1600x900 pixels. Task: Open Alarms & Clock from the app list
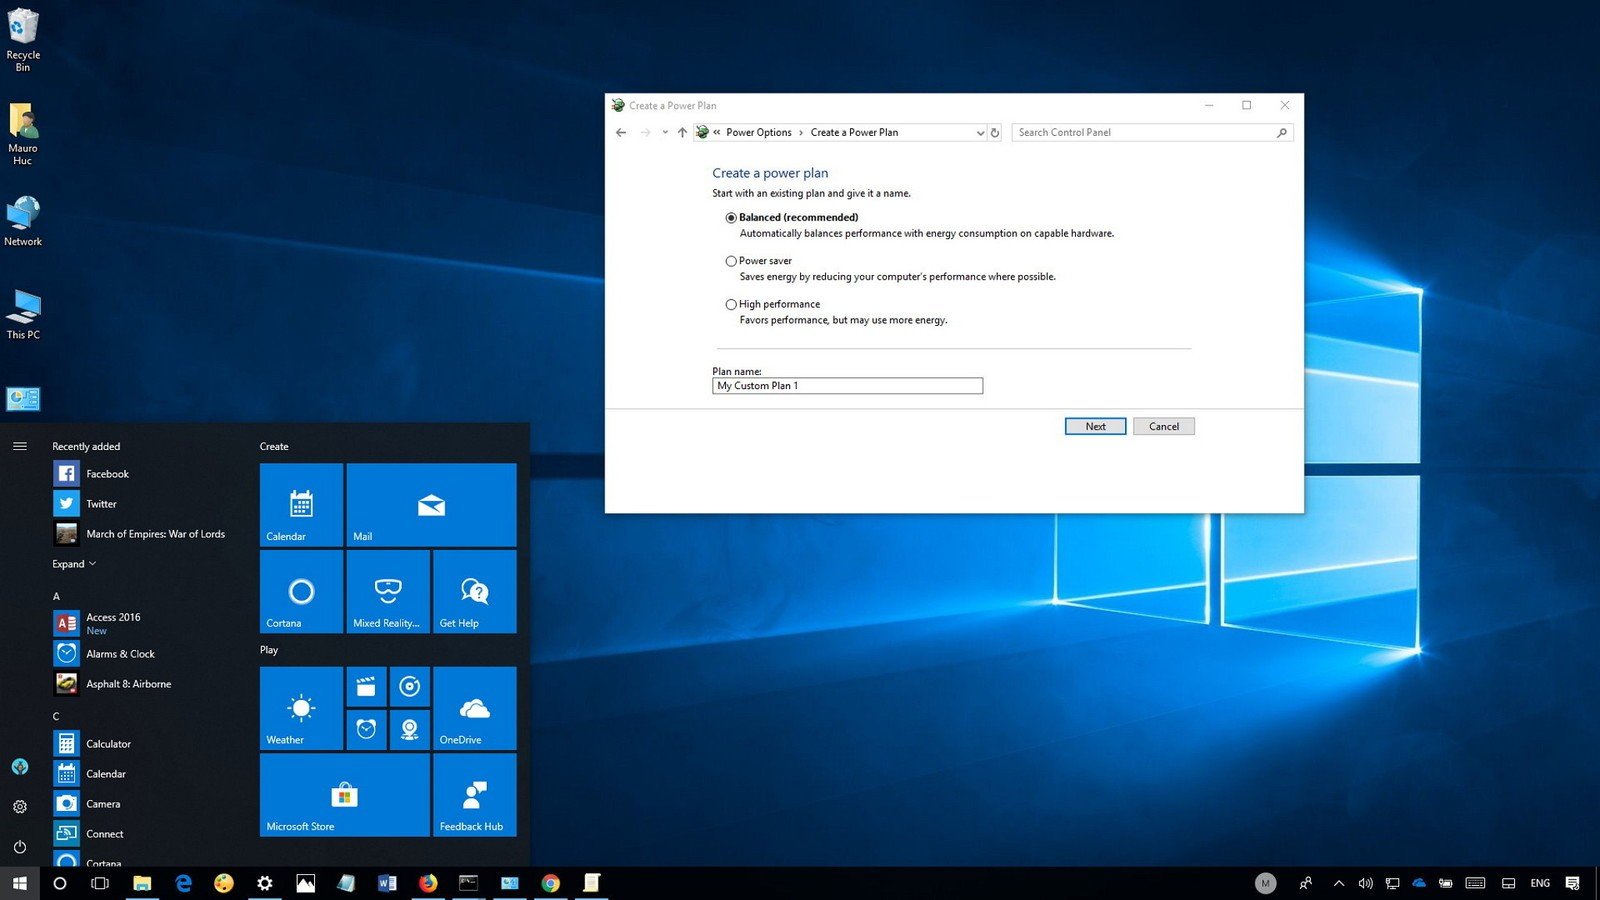120,653
